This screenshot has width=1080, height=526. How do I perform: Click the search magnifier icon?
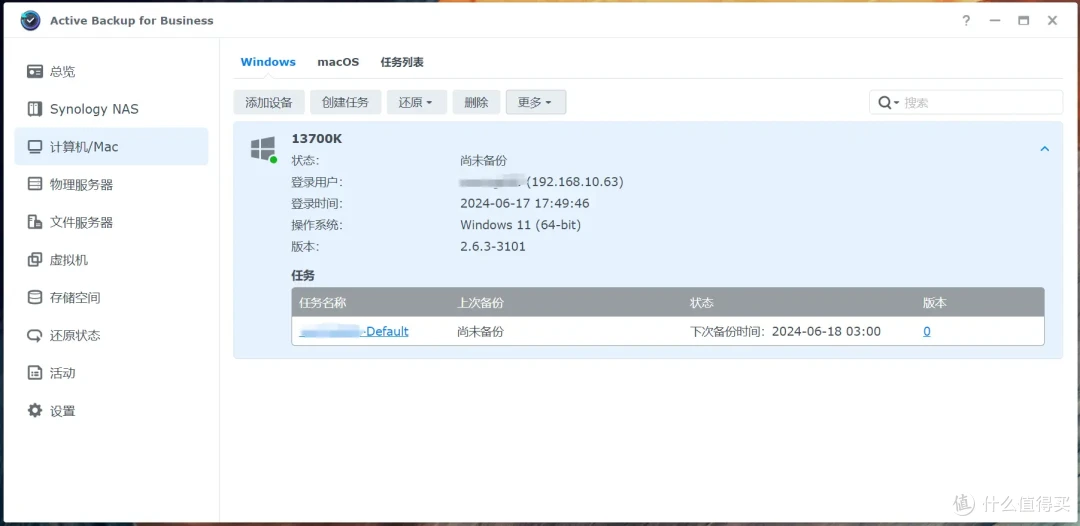click(x=884, y=103)
